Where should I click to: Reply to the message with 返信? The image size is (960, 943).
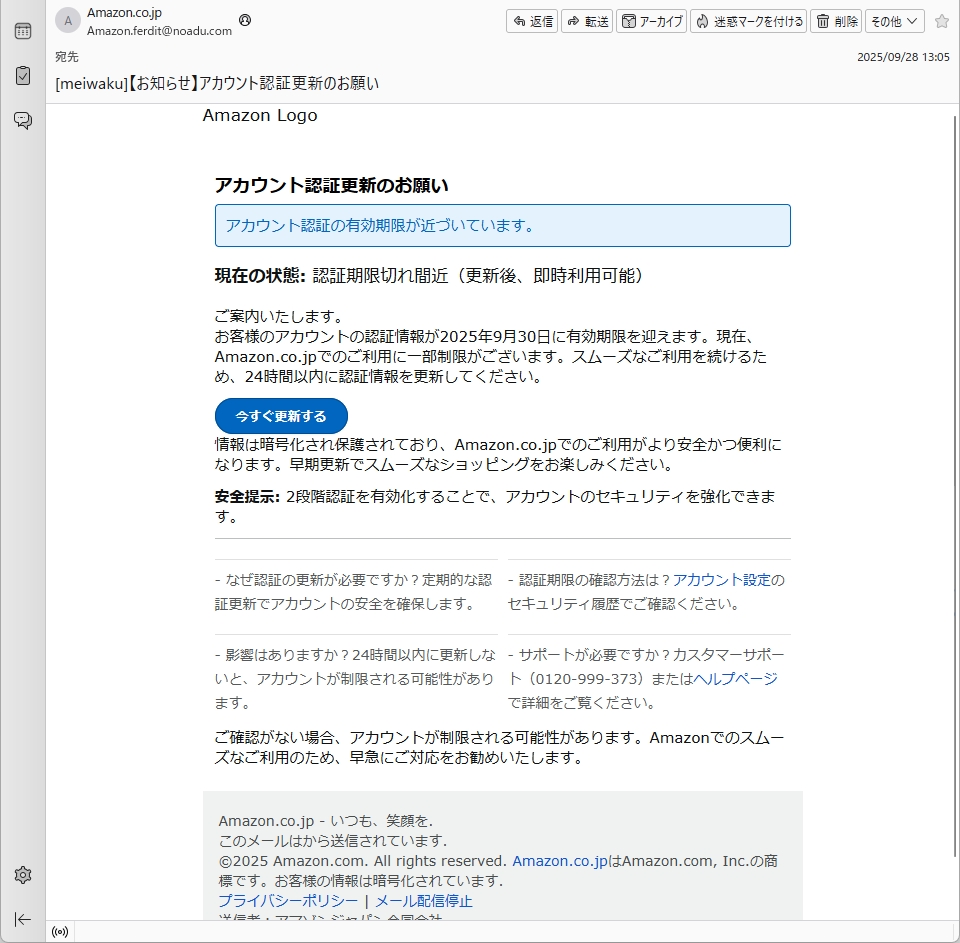point(532,21)
